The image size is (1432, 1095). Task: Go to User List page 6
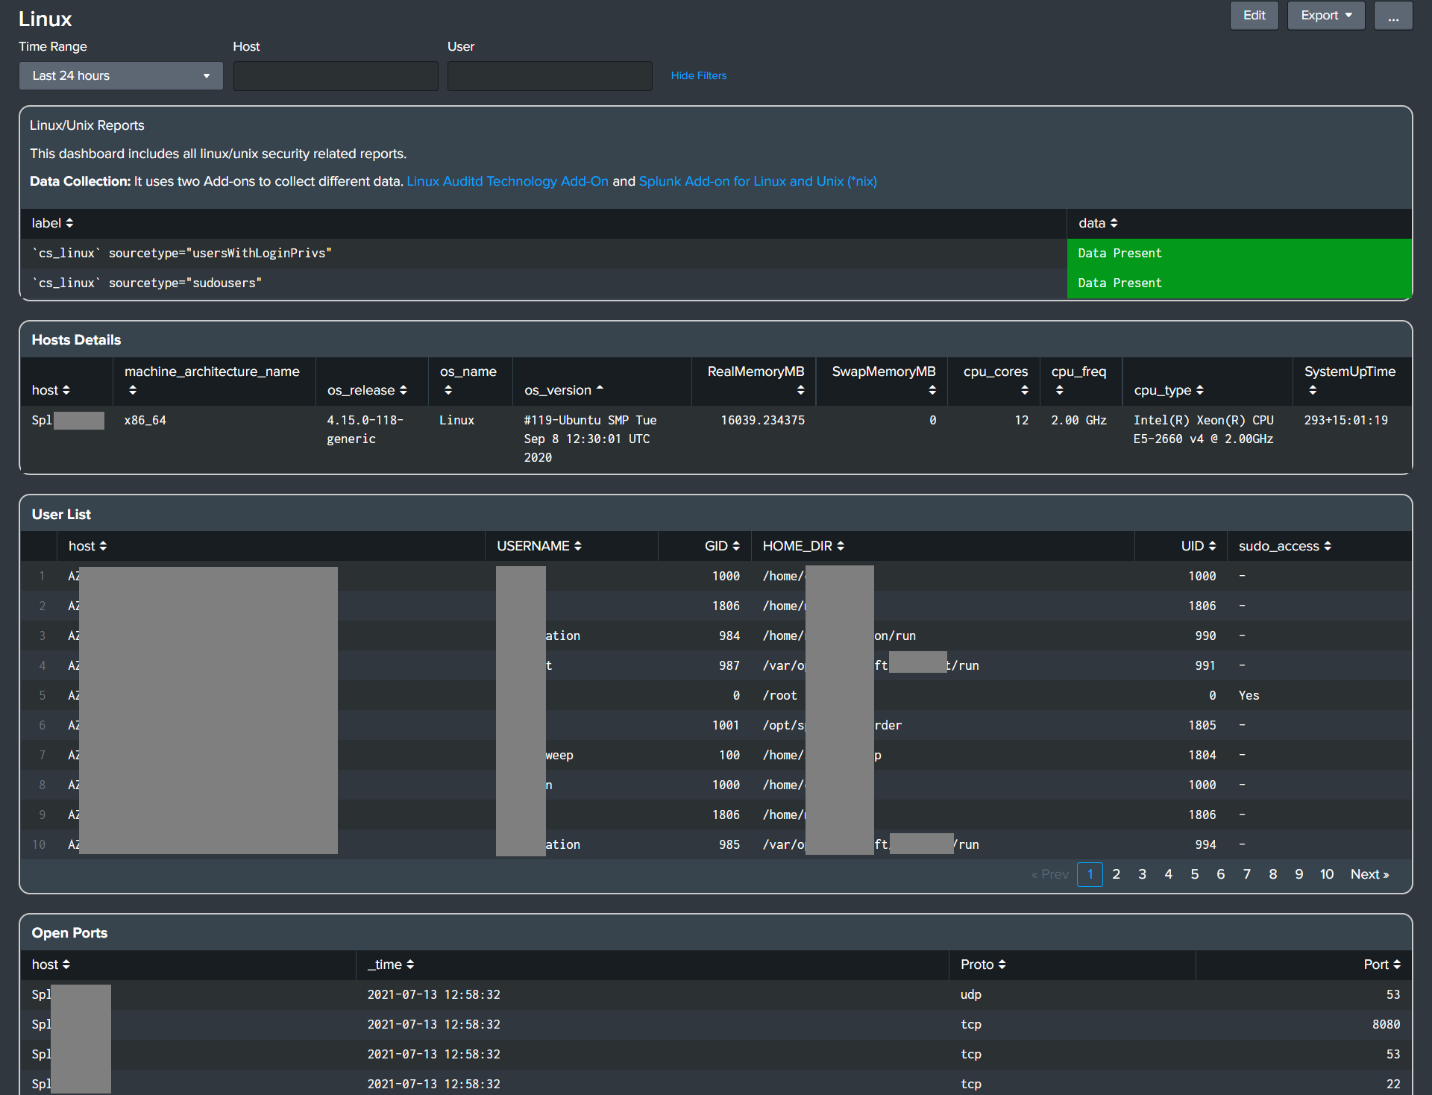pyautogui.click(x=1221, y=874)
